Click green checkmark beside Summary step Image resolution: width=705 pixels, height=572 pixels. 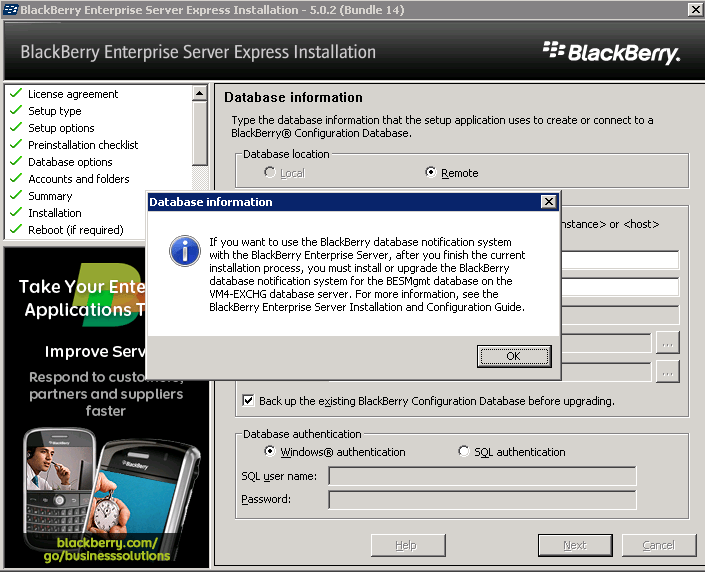(15, 196)
